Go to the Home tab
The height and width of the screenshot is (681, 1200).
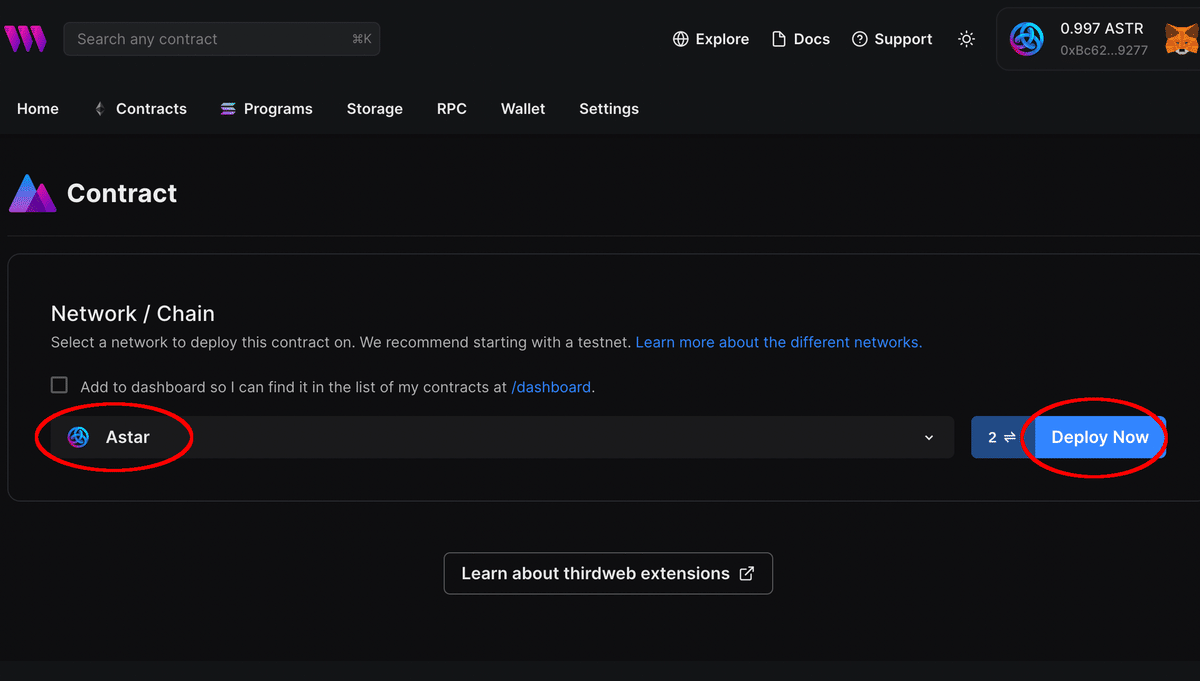pos(38,109)
